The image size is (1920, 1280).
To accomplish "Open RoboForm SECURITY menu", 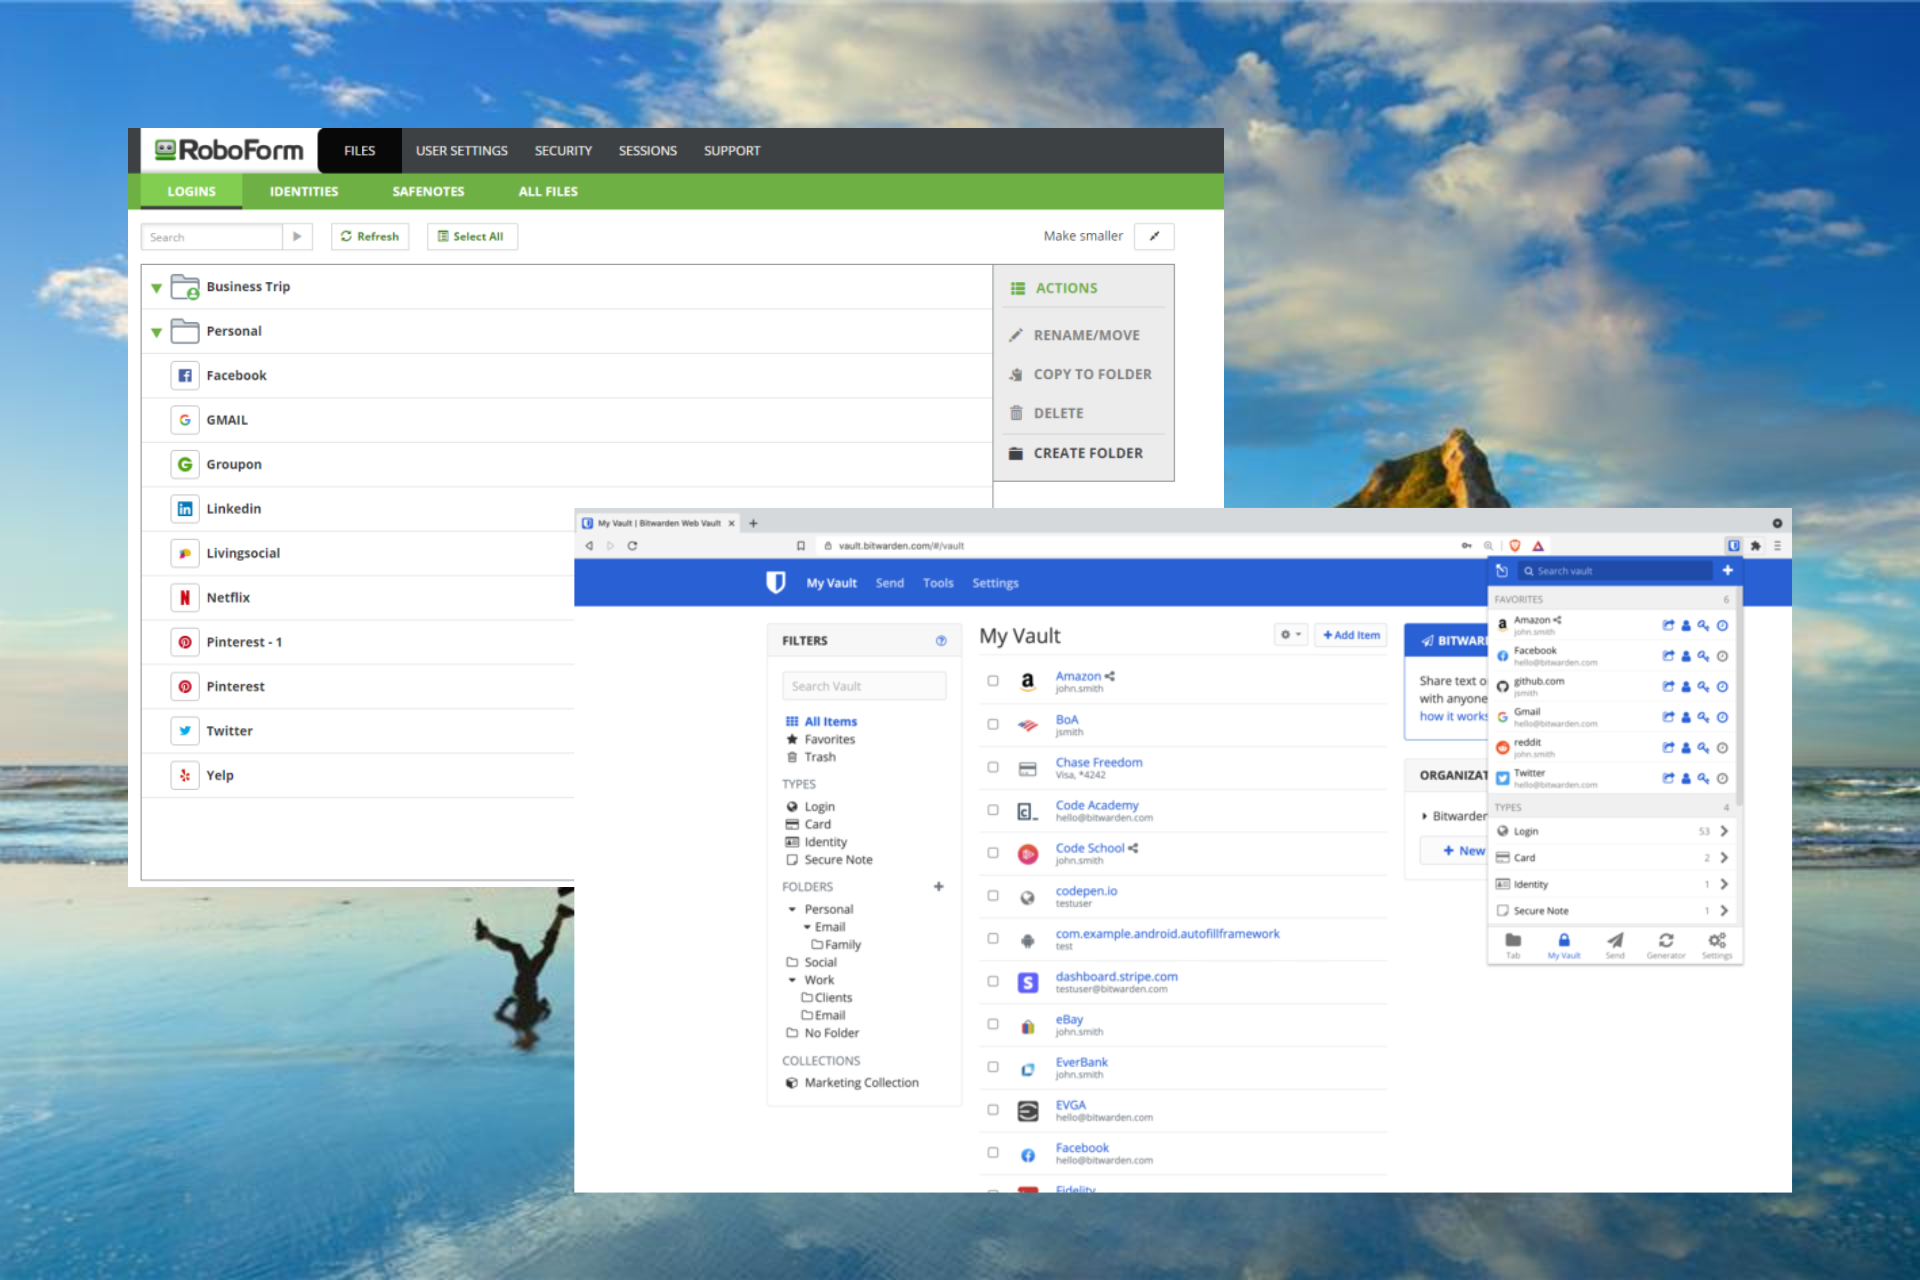I will pyautogui.click(x=563, y=151).
